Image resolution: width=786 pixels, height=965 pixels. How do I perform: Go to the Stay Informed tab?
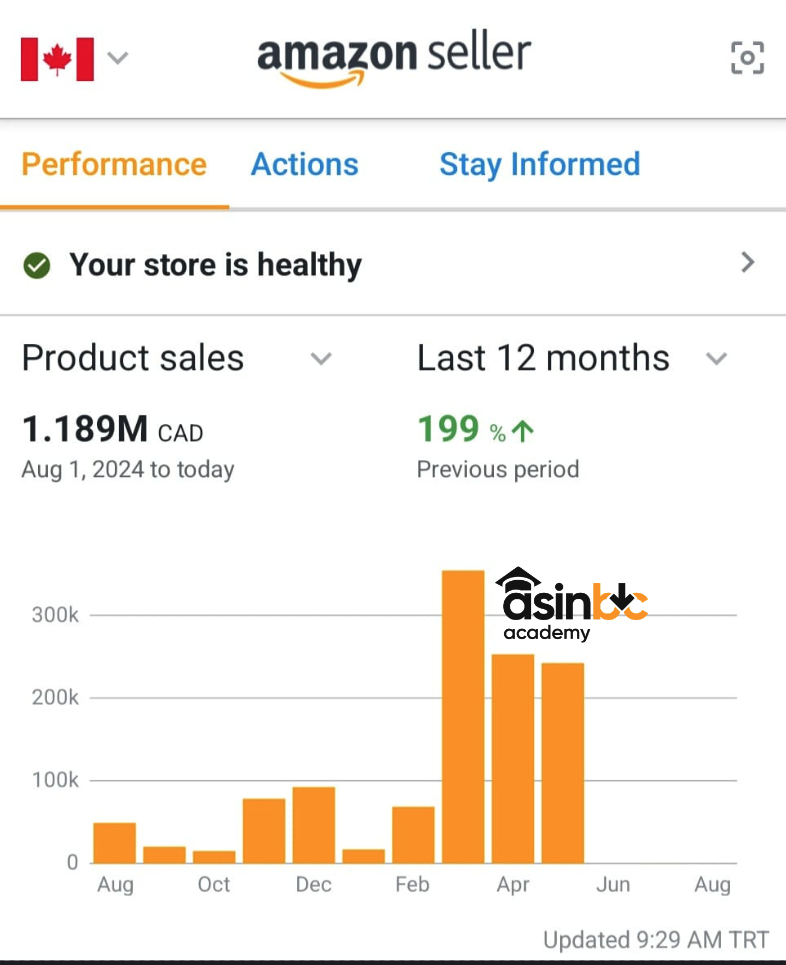tap(539, 165)
